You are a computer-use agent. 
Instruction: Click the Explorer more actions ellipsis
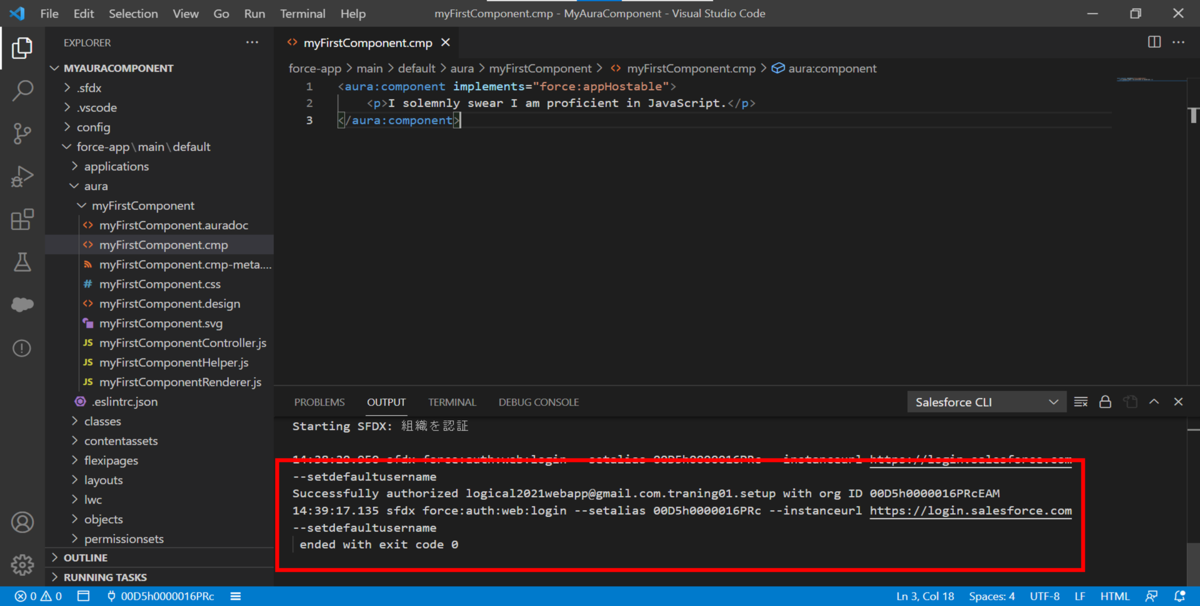pyautogui.click(x=252, y=43)
